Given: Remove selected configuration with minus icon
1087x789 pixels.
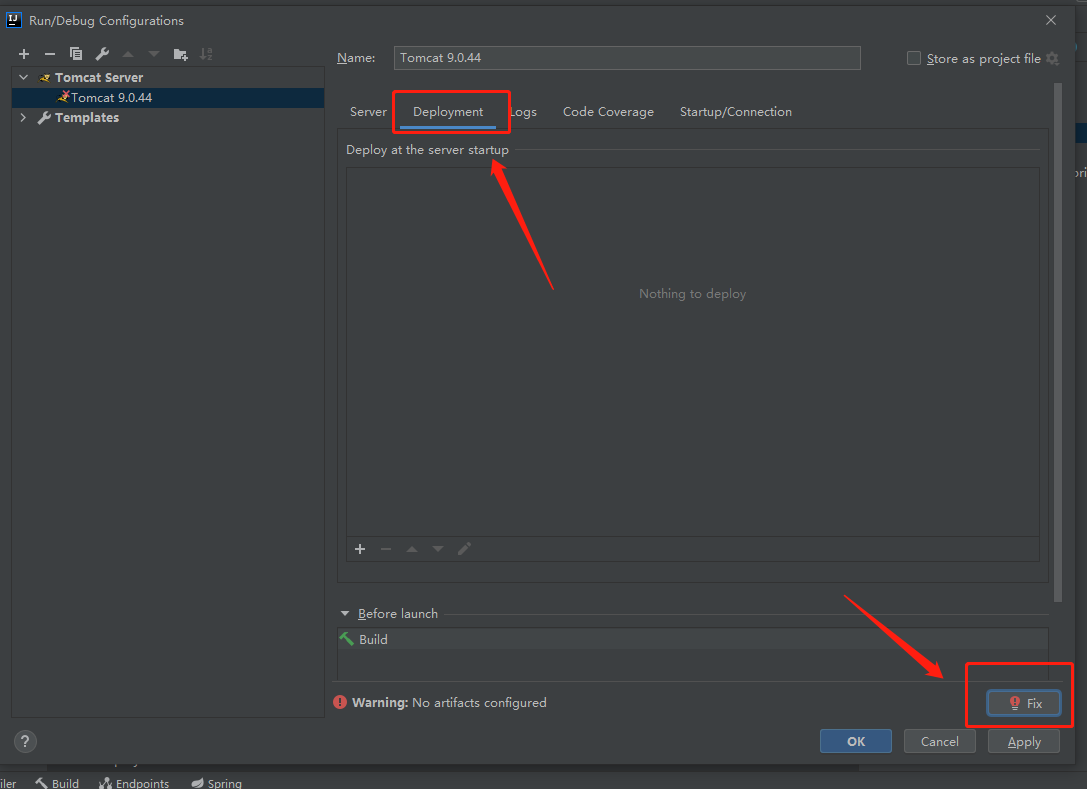Looking at the screenshot, I should (x=50, y=54).
